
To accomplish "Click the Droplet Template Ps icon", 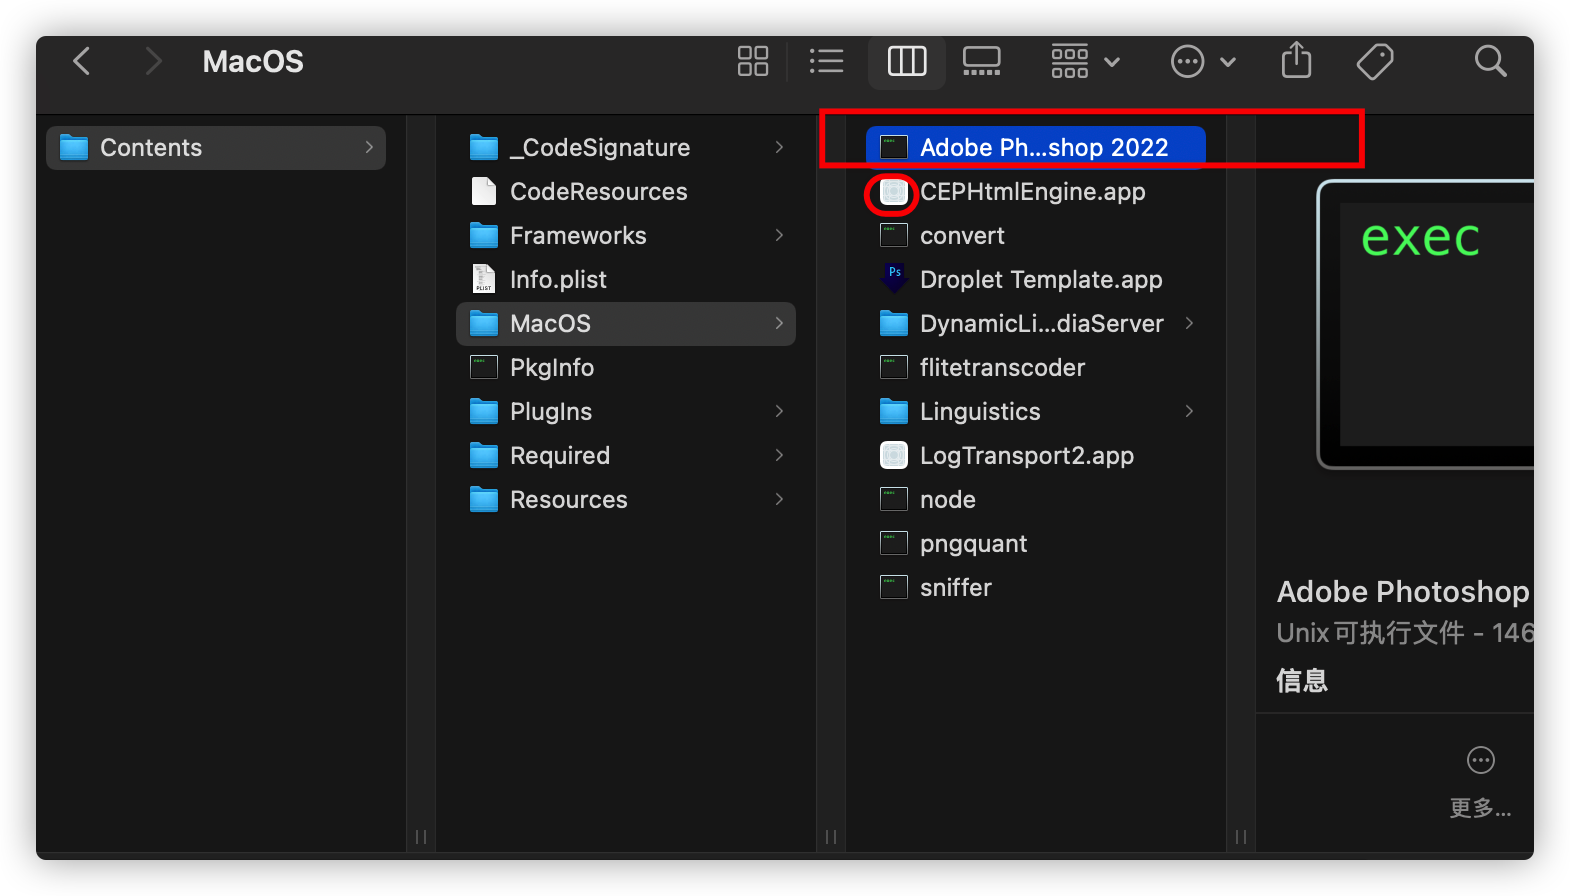I will (x=894, y=277).
